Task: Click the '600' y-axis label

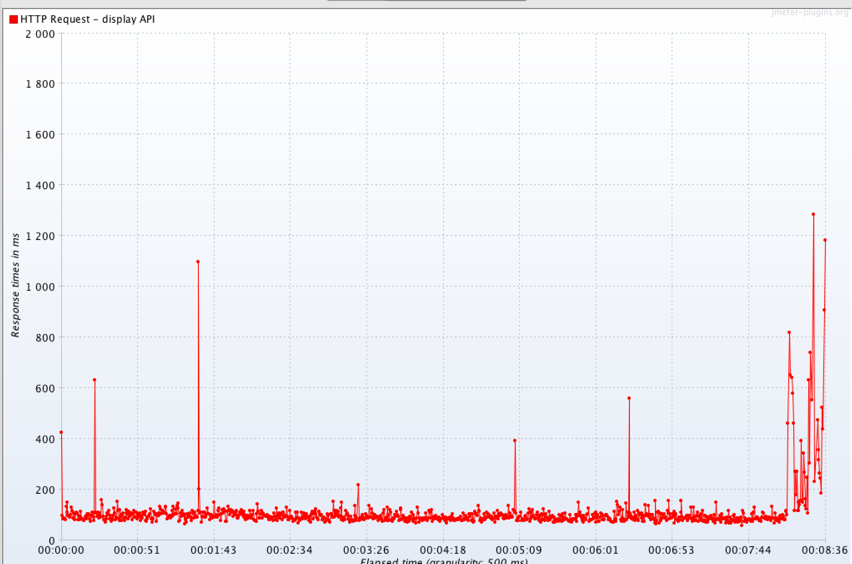Action: point(45,388)
